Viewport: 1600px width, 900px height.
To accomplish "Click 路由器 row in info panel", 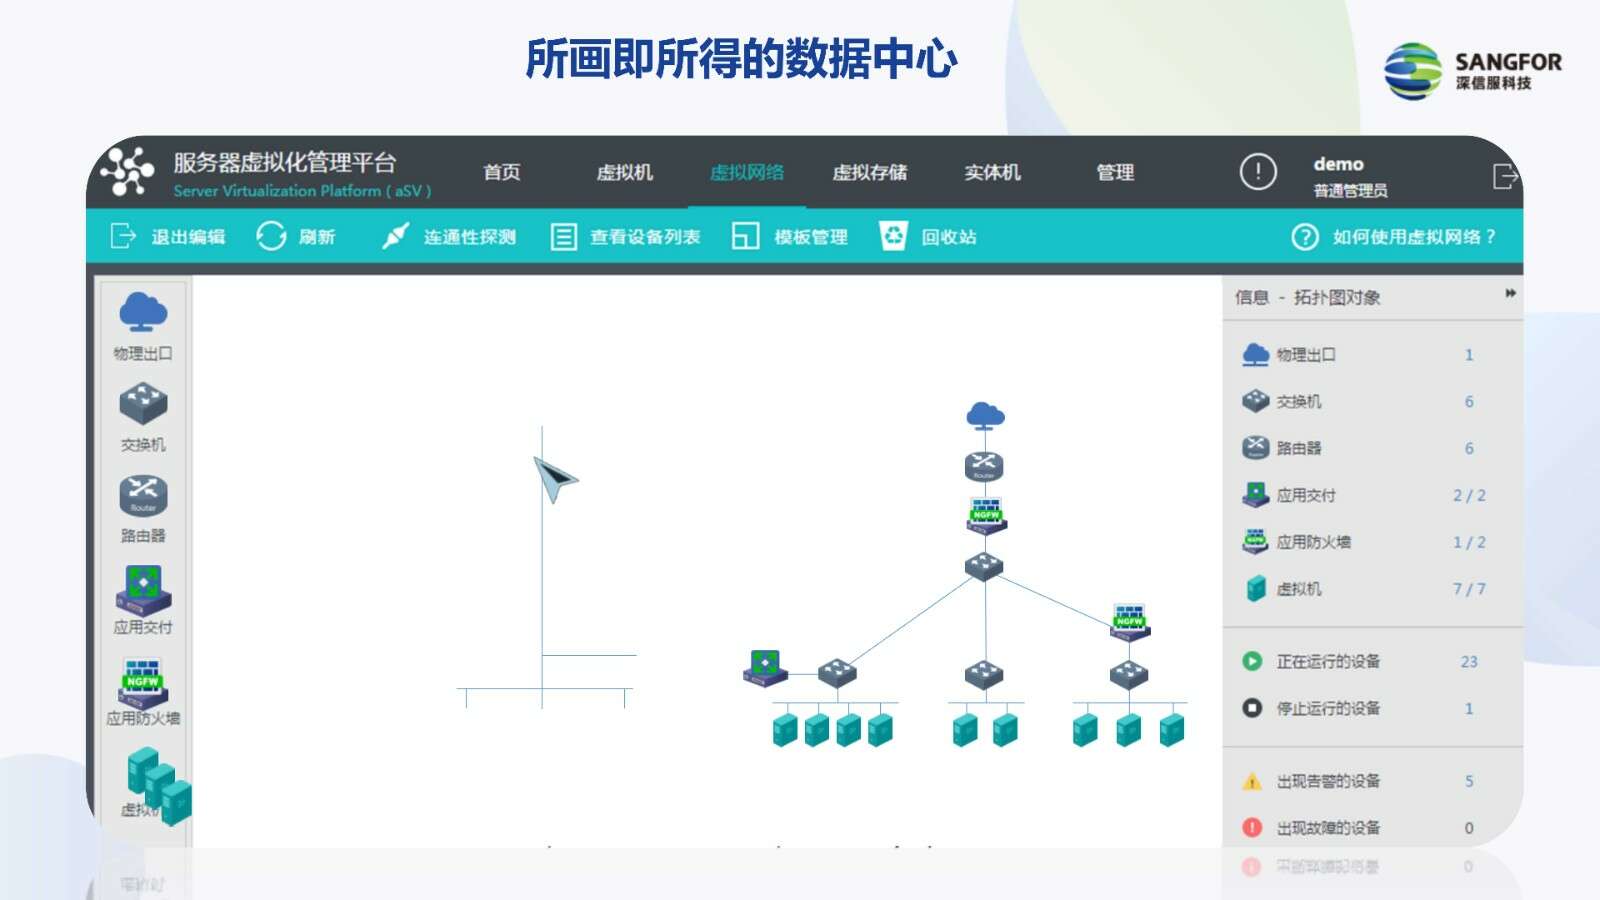I will click(1372, 448).
